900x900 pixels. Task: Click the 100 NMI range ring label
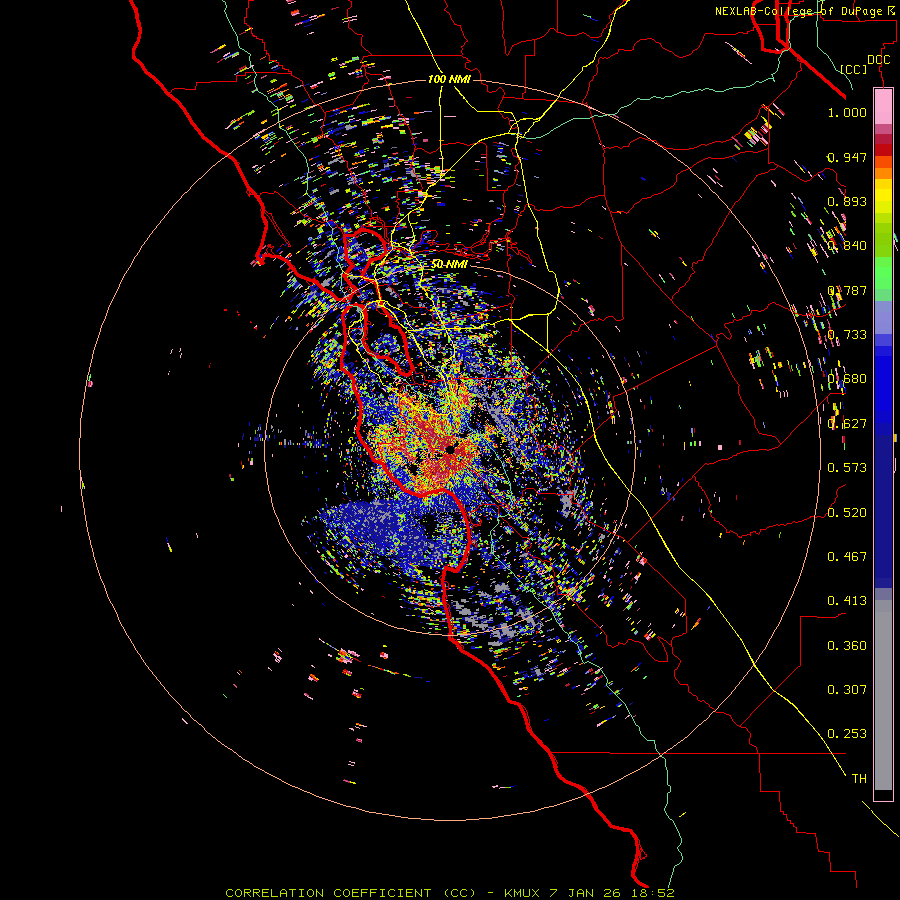coord(449,79)
